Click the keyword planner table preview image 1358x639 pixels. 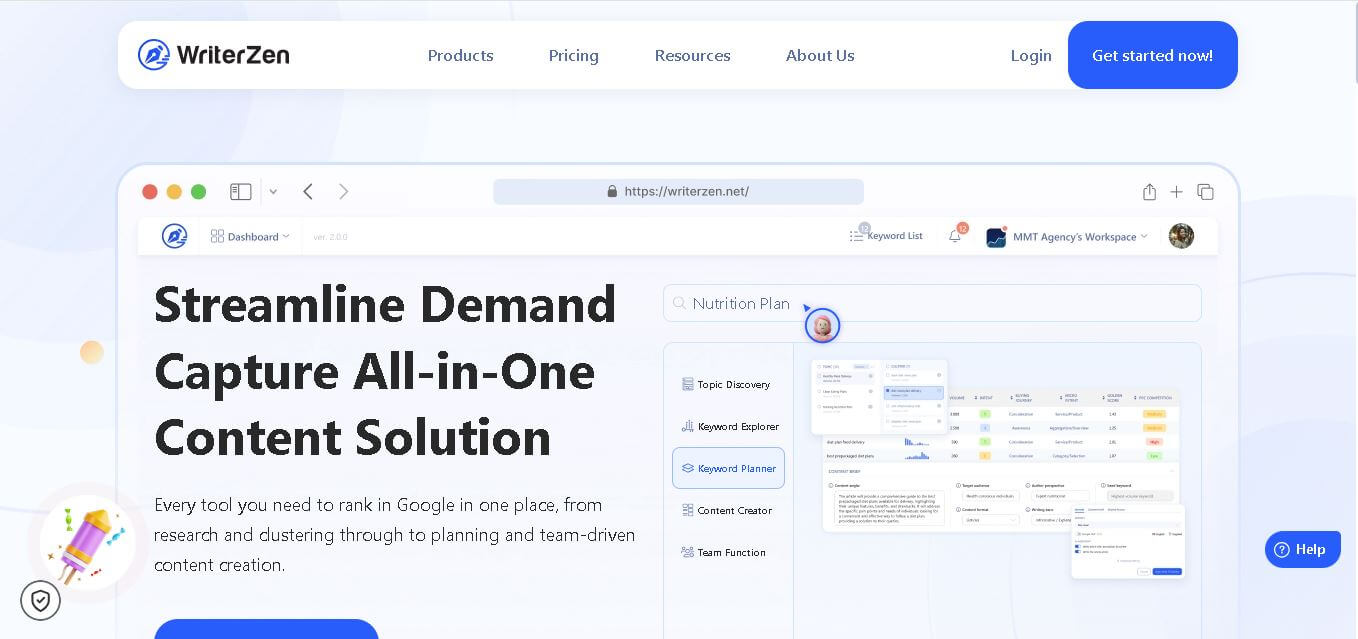pos(998,470)
